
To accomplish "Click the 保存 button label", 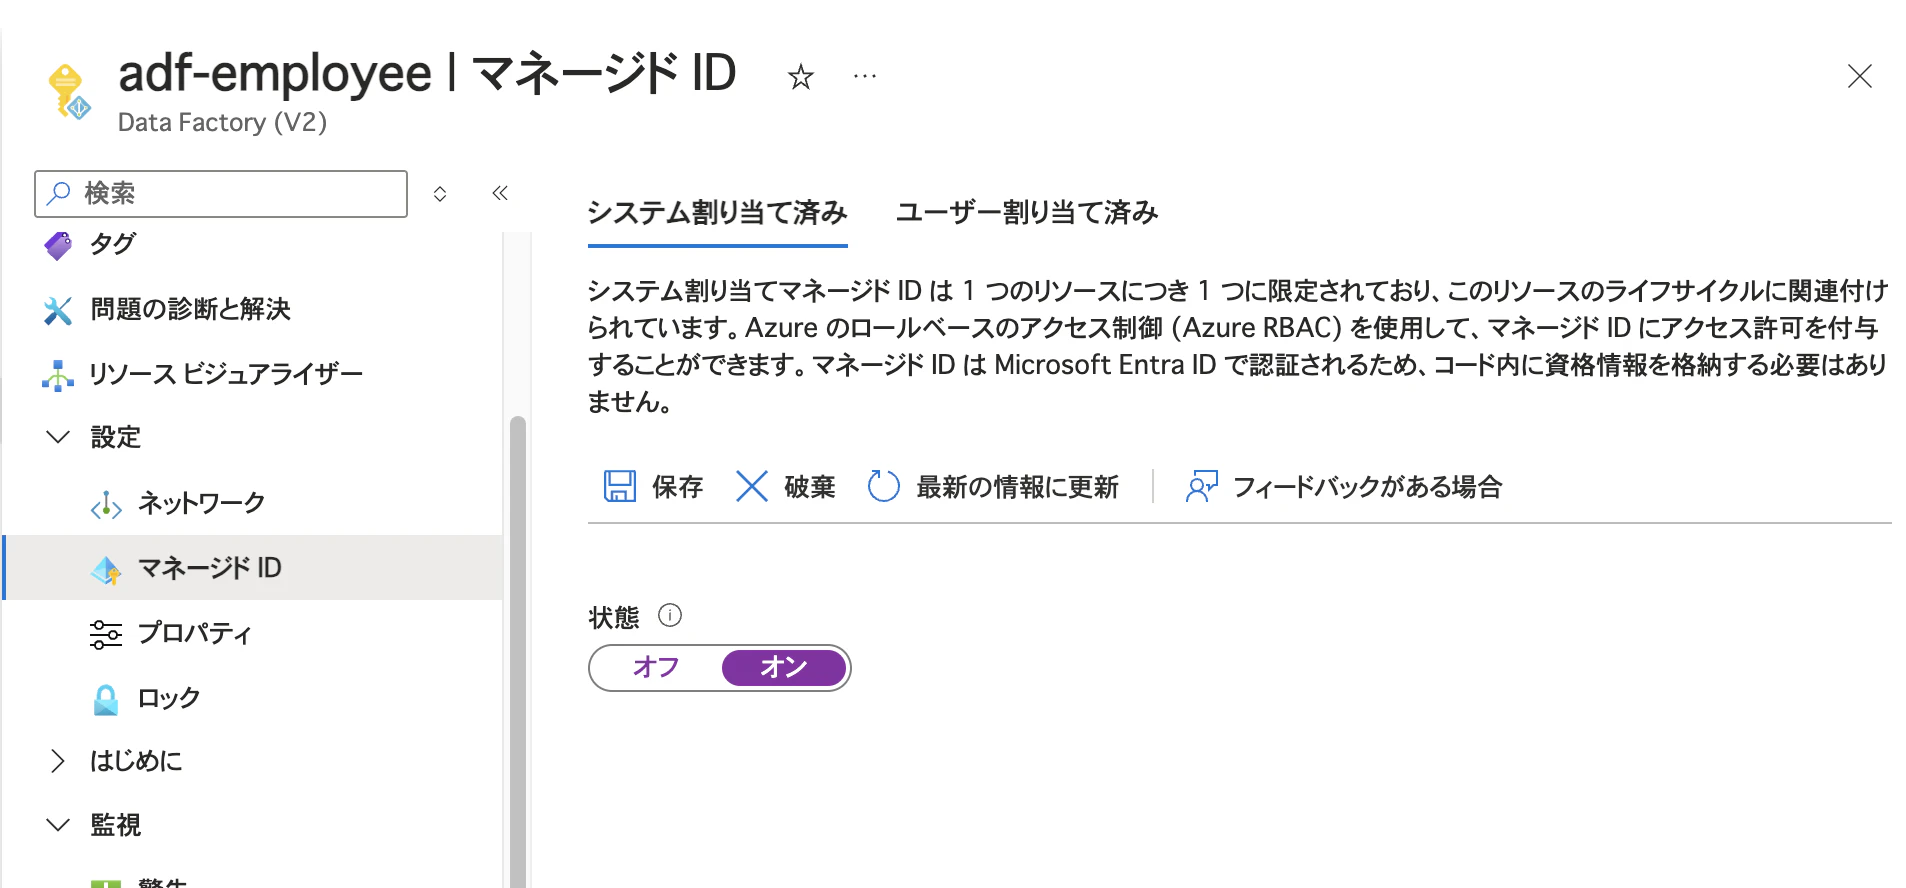I will coord(678,487).
